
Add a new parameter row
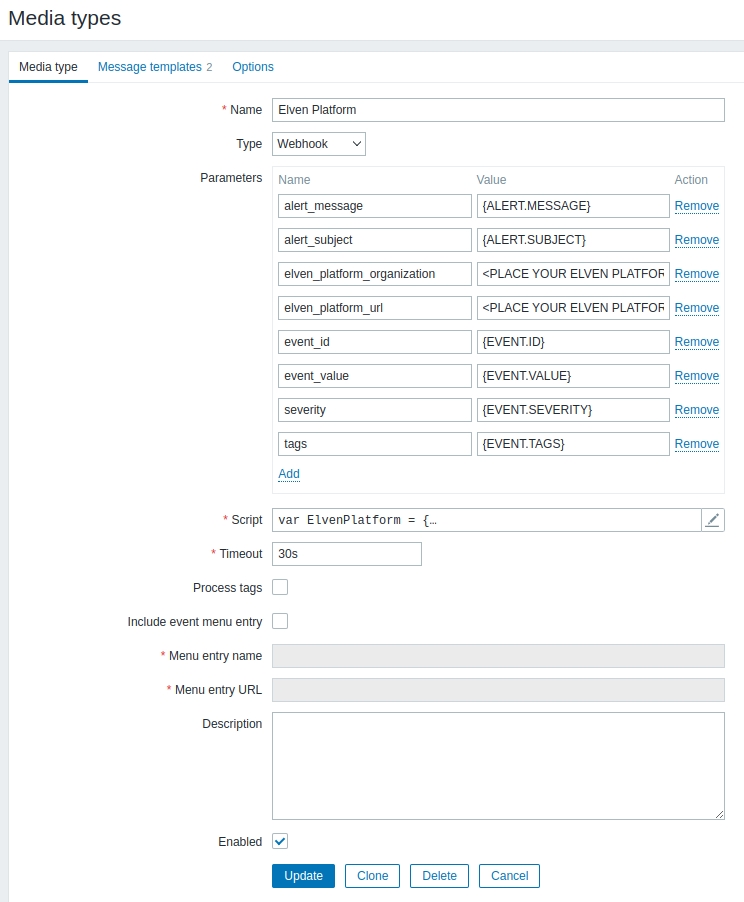pyautogui.click(x=289, y=474)
